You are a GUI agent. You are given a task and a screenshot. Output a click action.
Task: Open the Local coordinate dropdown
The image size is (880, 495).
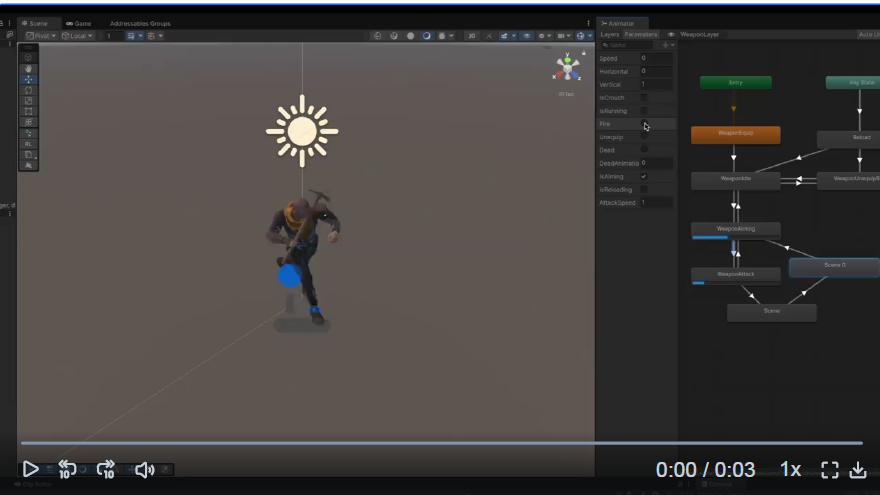pos(77,36)
